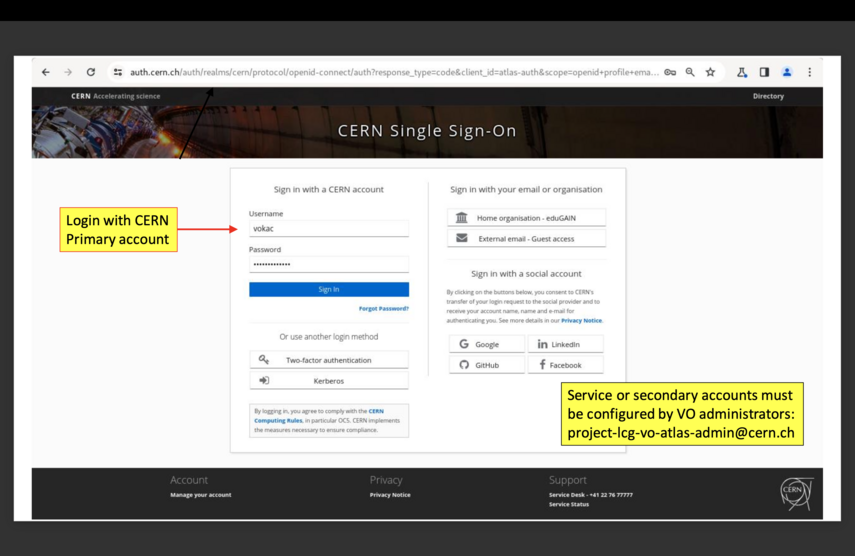Bookmark page using the star icon
The width and height of the screenshot is (855, 556).
click(711, 72)
